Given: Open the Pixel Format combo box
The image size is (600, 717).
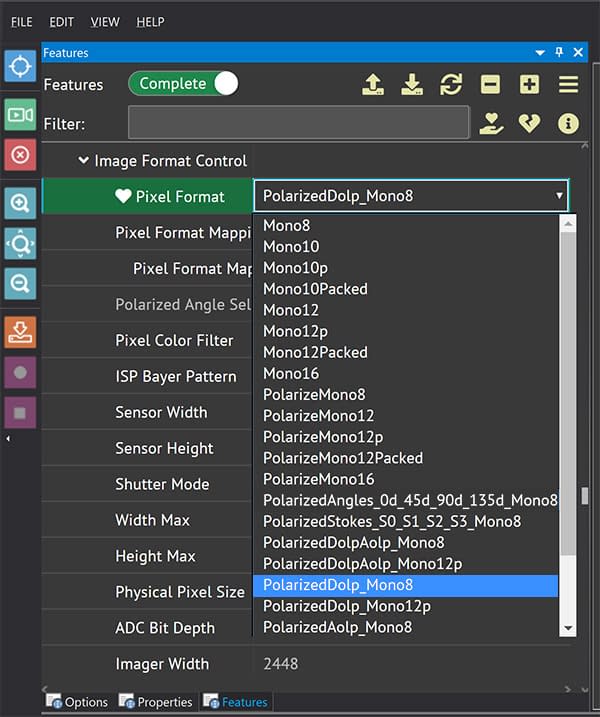Looking at the screenshot, I should point(411,196).
